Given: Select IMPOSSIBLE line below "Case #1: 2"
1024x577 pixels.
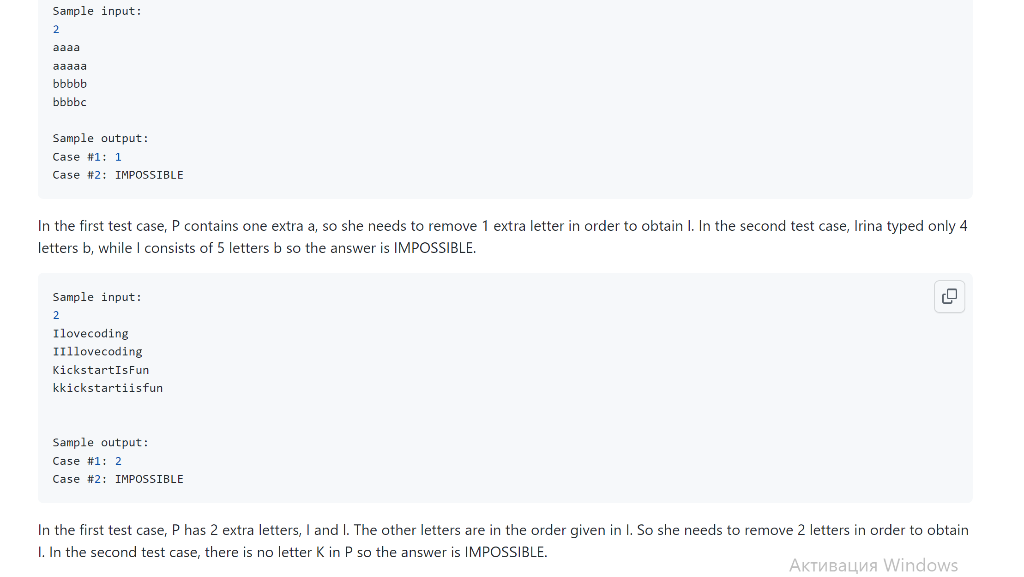Looking at the screenshot, I should click(118, 479).
